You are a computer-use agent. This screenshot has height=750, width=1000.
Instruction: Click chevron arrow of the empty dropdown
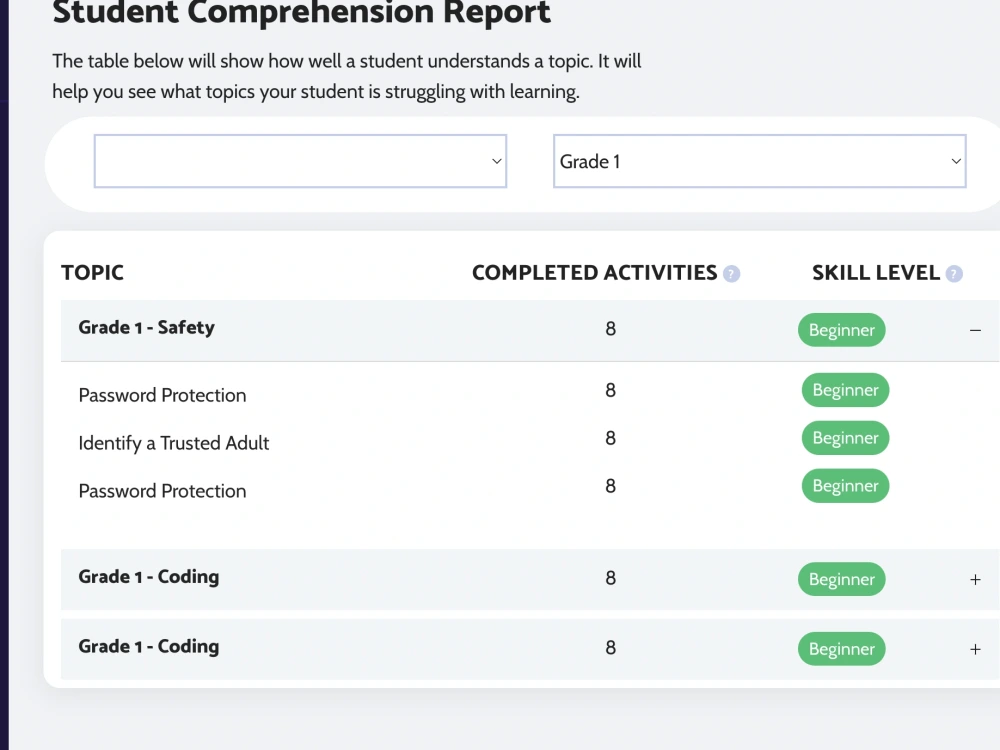click(x=497, y=161)
